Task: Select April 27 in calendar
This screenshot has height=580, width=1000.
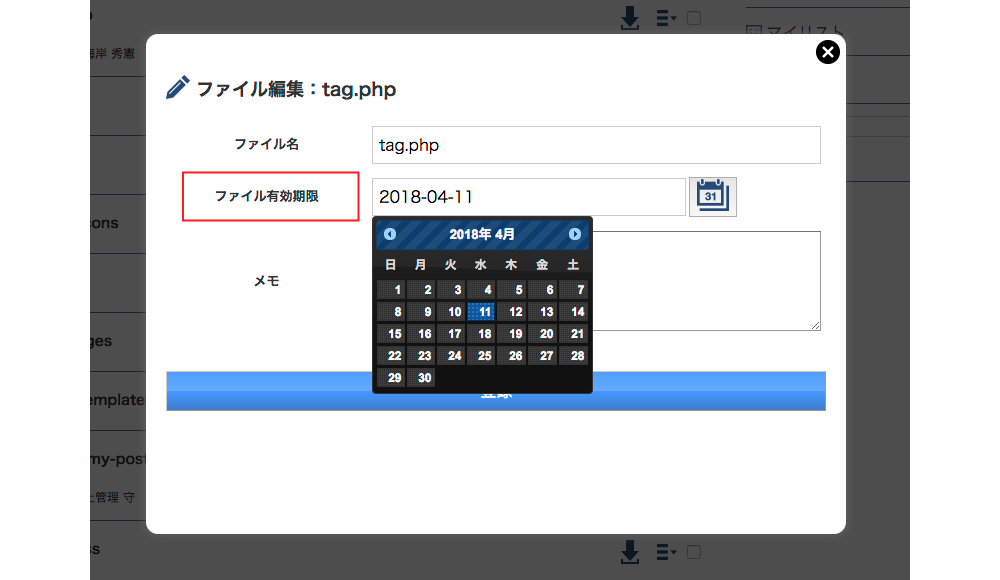Action: tap(542, 355)
